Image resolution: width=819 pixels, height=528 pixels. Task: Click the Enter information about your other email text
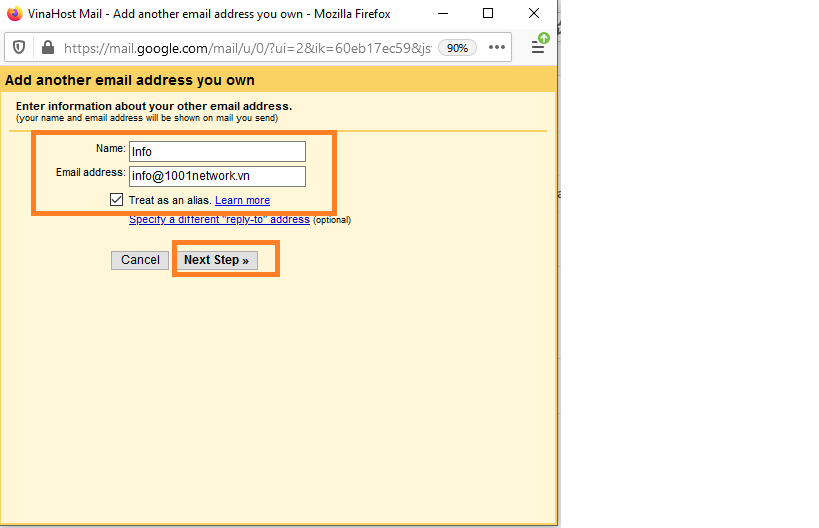[154, 106]
